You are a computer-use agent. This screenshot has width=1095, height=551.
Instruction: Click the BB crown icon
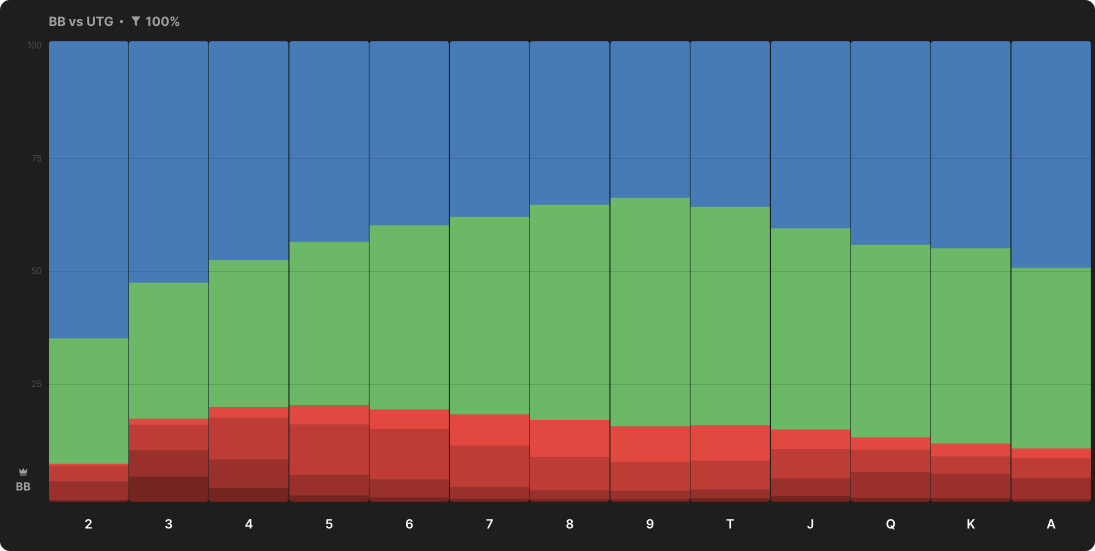tap(23, 472)
